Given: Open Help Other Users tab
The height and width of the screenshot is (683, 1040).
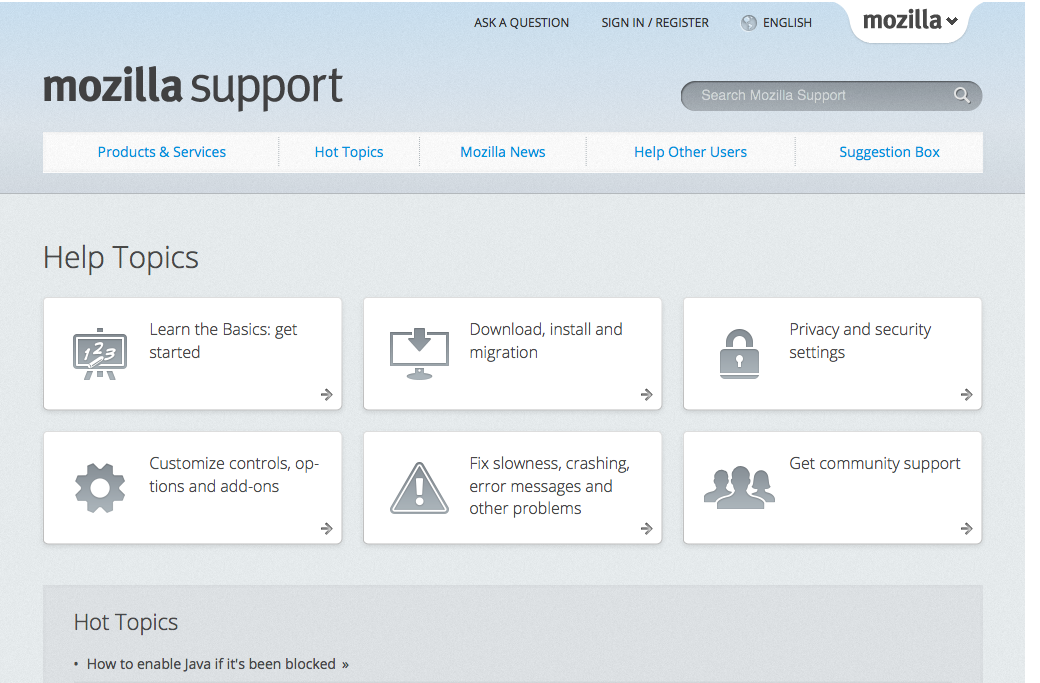Looking at the screenshot, I should click(690, 152).
